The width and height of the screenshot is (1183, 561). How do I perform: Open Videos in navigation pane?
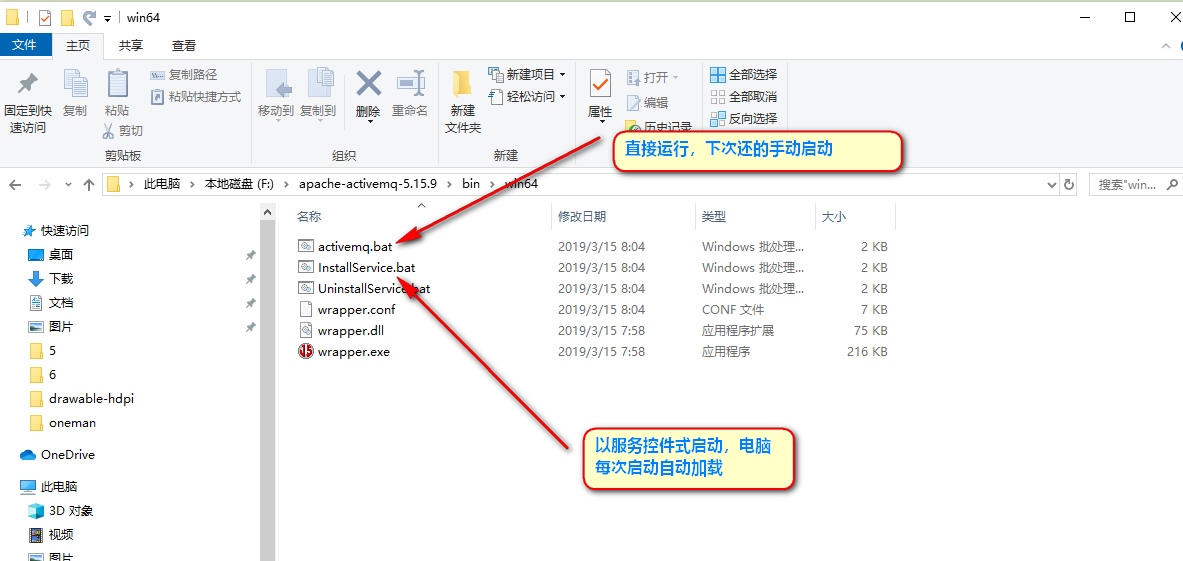pos(61,535)
